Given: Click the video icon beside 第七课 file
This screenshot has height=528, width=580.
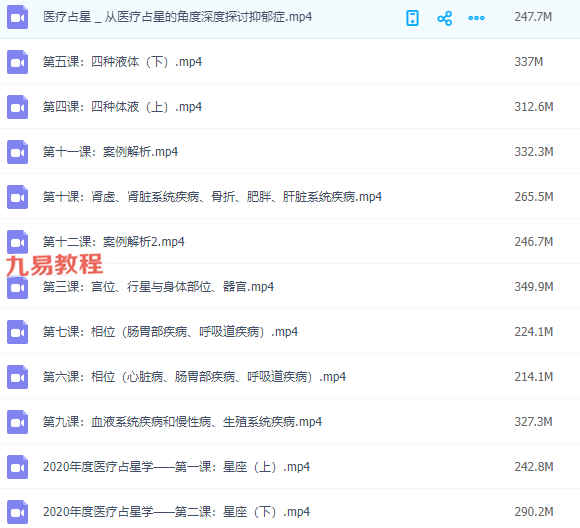Looking at the screenshot, I should 17,332.
